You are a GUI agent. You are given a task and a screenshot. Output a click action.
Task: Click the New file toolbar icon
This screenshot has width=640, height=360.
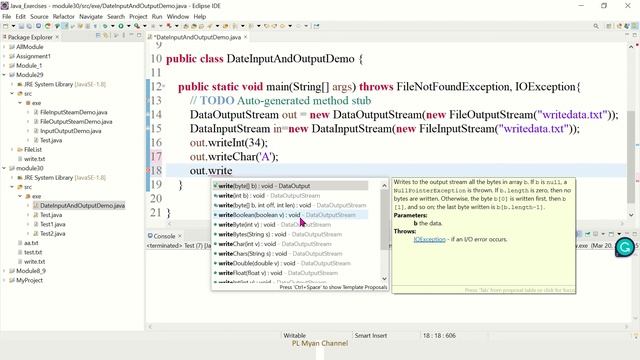(5, 26)
